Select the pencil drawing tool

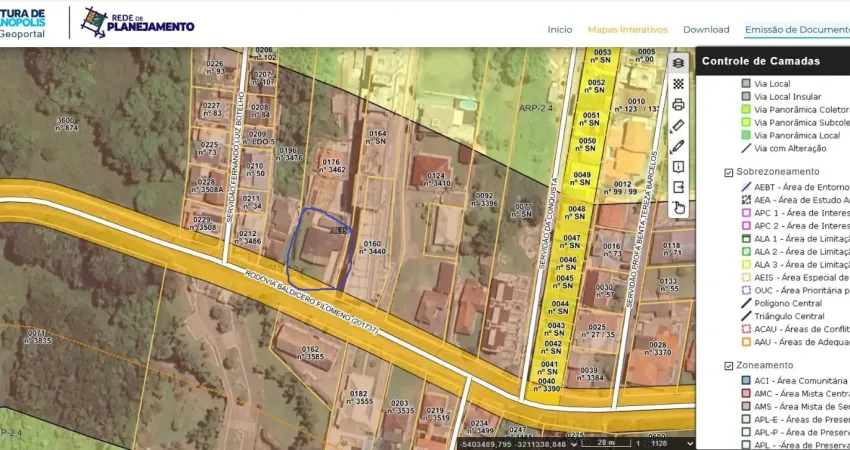click(678, 146)
